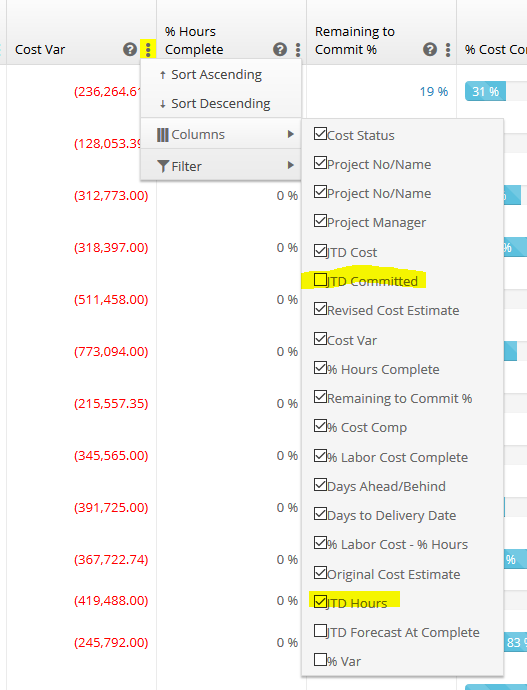This screenshot has width=527, height=690.
Task: Select Sort Descending from the menu
Action: tap(215, 104)
